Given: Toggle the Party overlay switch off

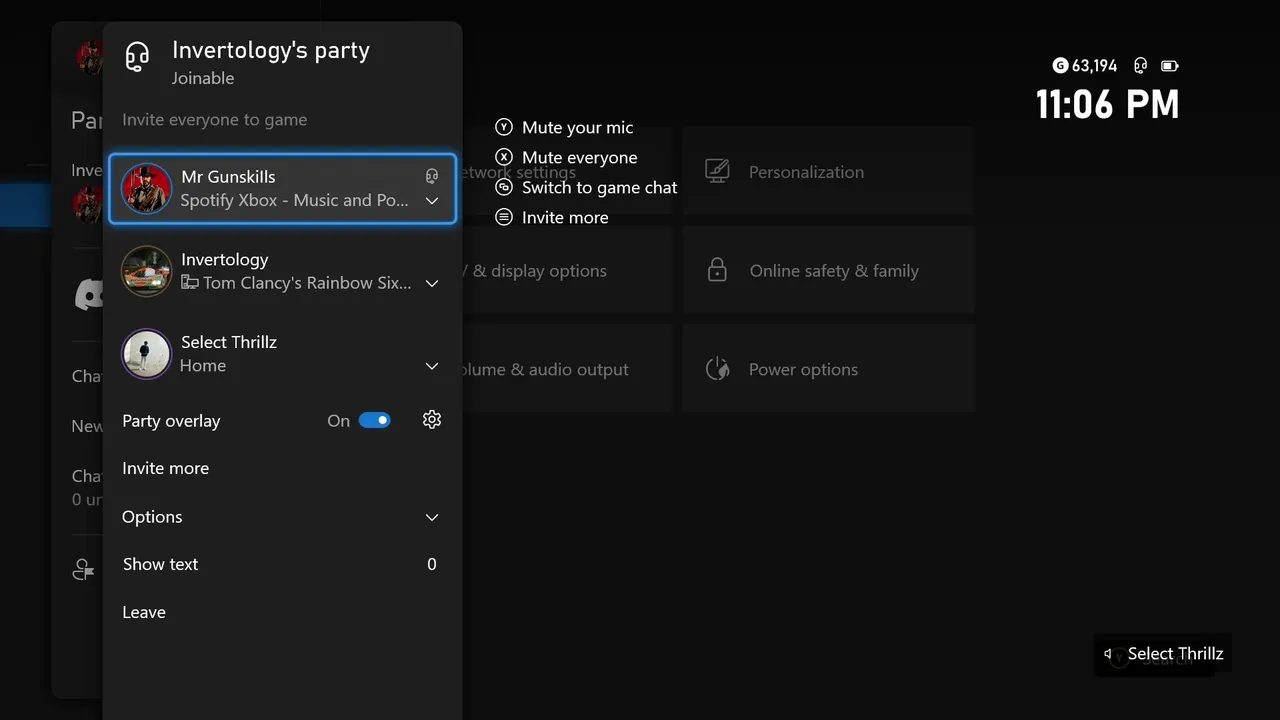Looking at the screenshot, I should click(375, 420).
